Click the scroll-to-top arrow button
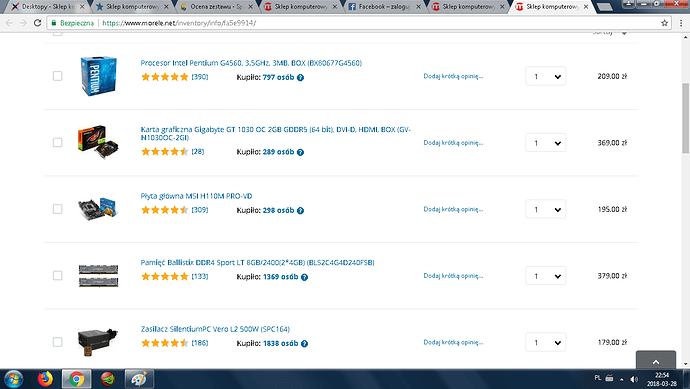 (x=656, y=361)
